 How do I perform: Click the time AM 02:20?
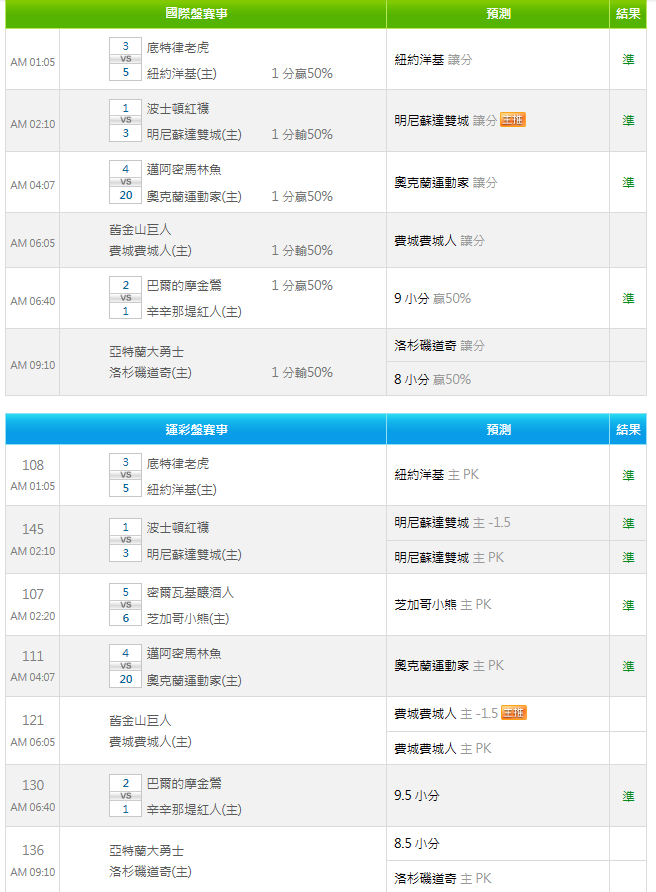point(32,616)
